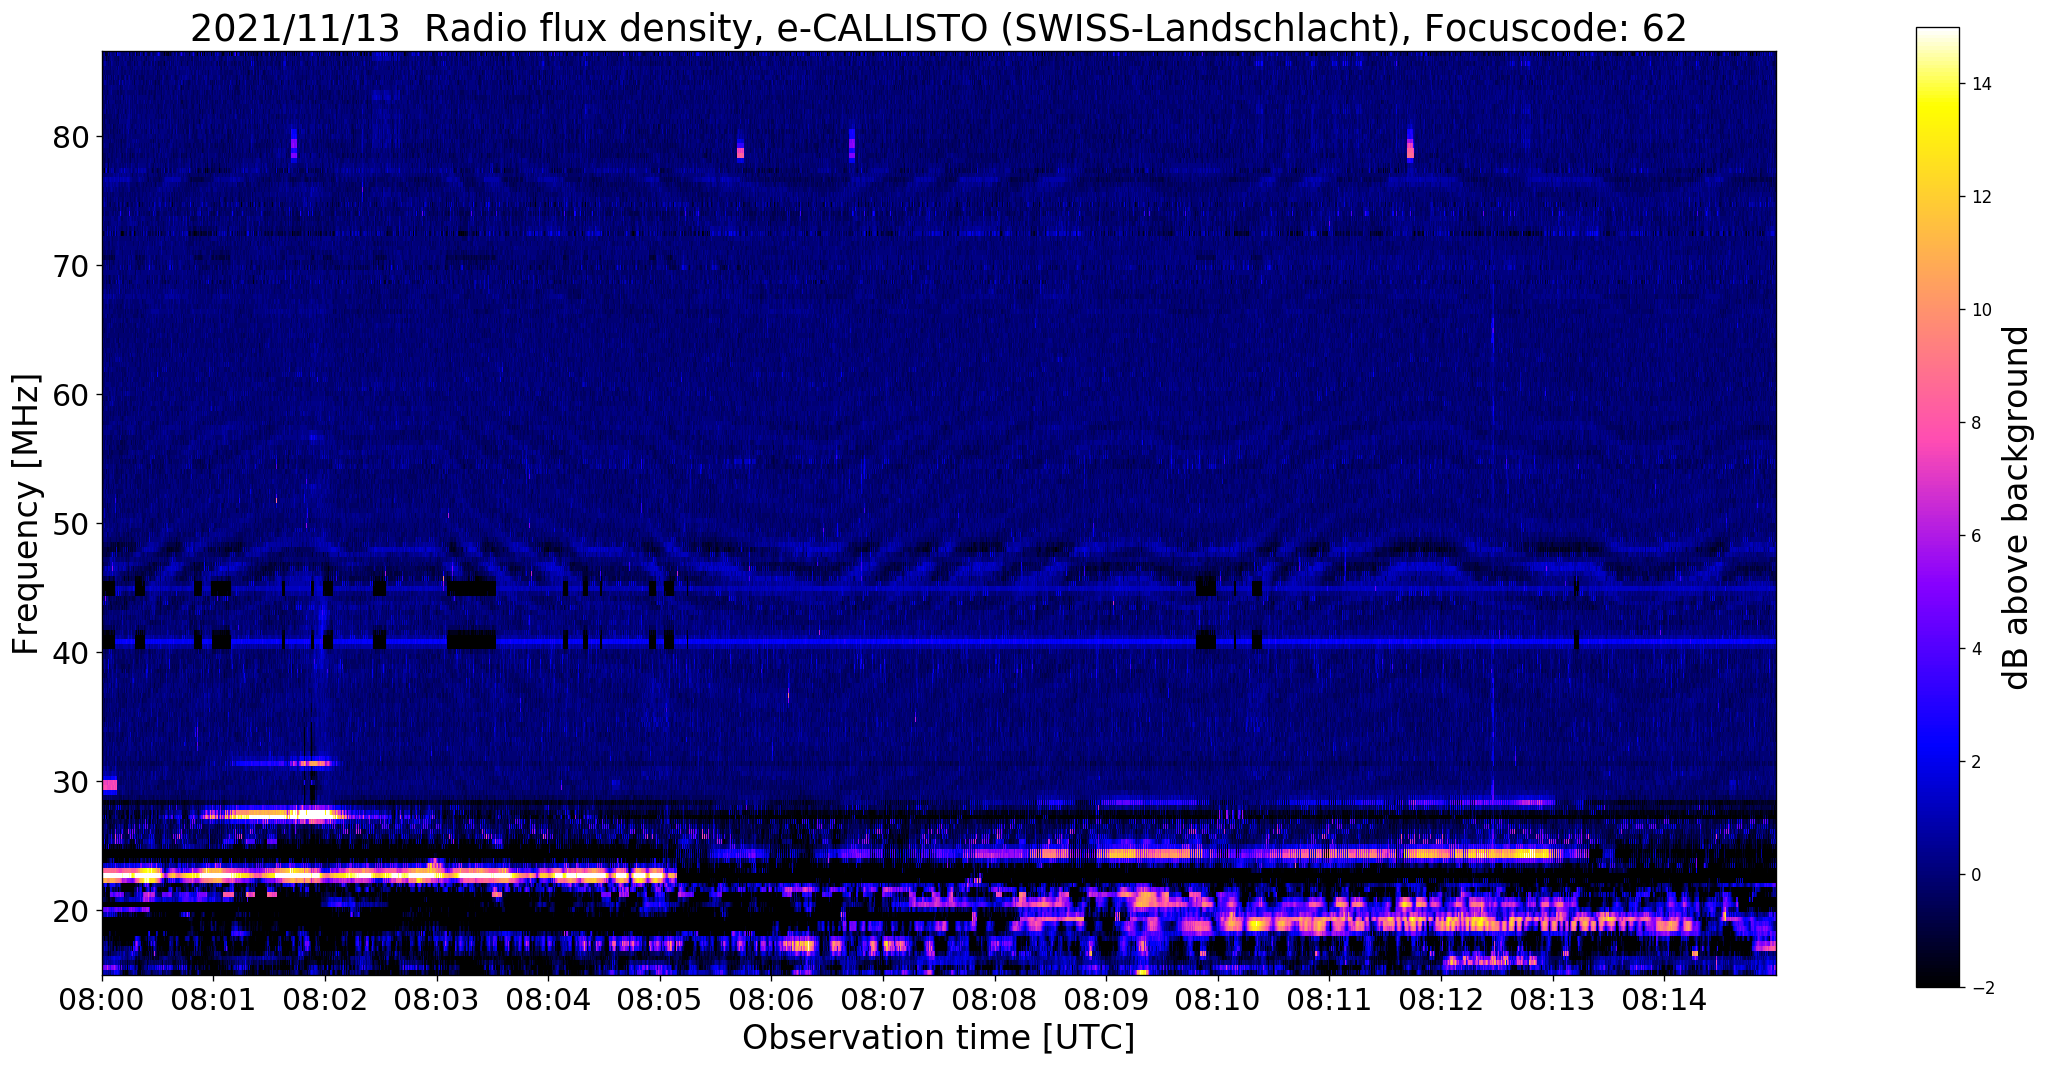This screenshot has width=2047, height=1067.
Task: Click the 08:08 time tick label
Action: (994, 999)
